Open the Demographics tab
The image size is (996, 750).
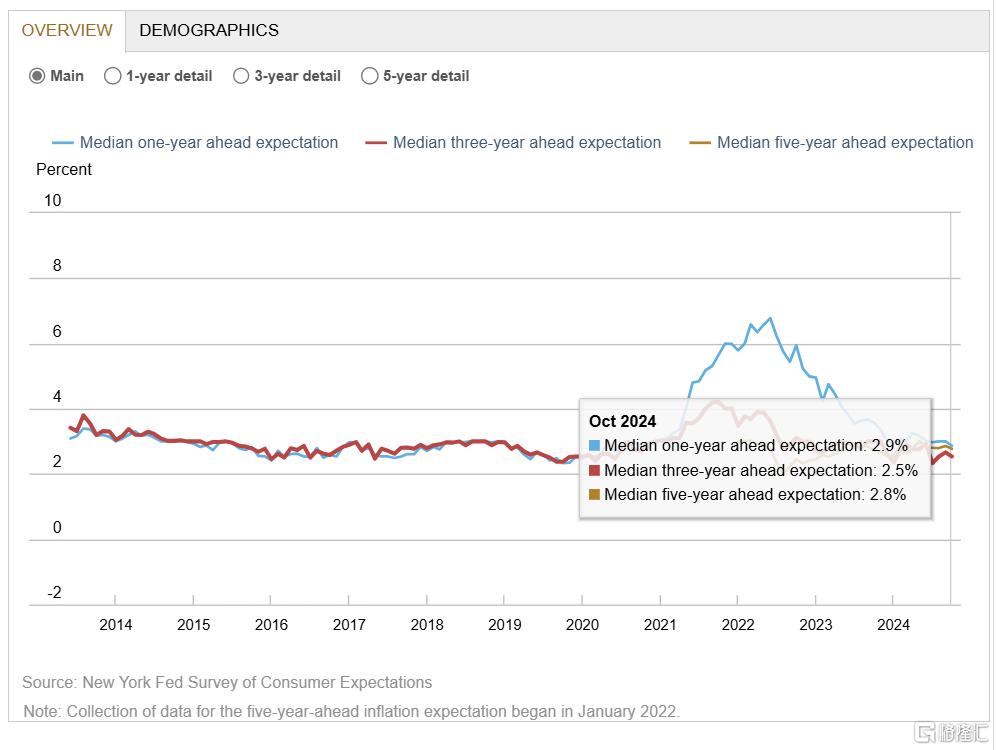click(209, 30)
